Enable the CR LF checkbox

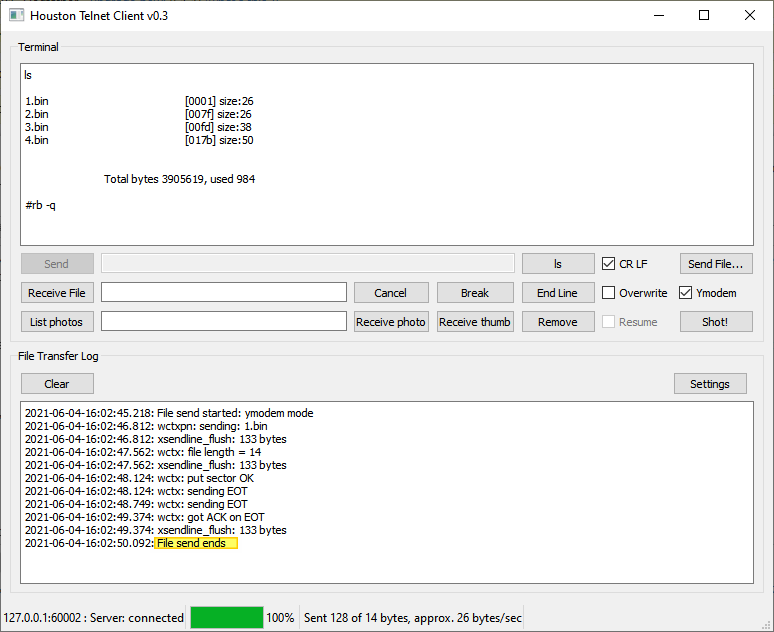click(609, 264)
